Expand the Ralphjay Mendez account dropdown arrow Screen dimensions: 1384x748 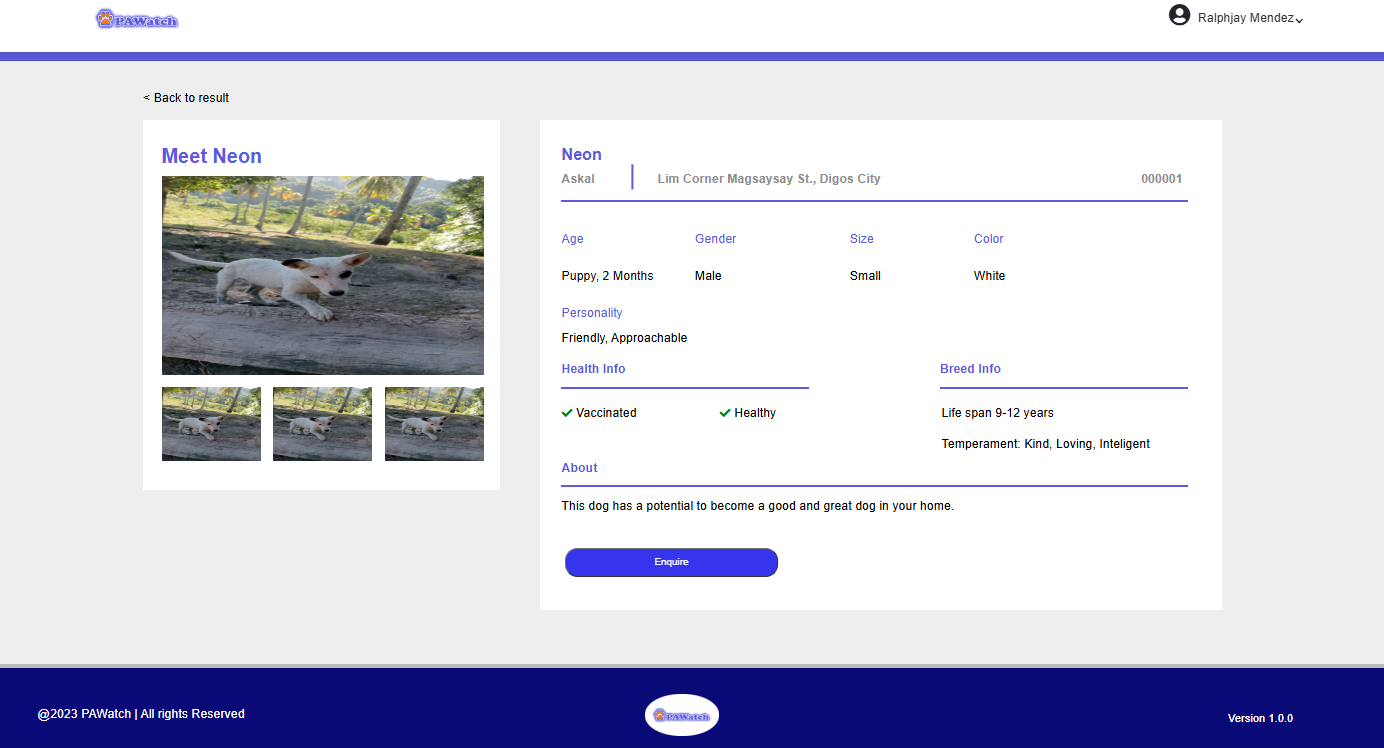tap(1299, 20)
